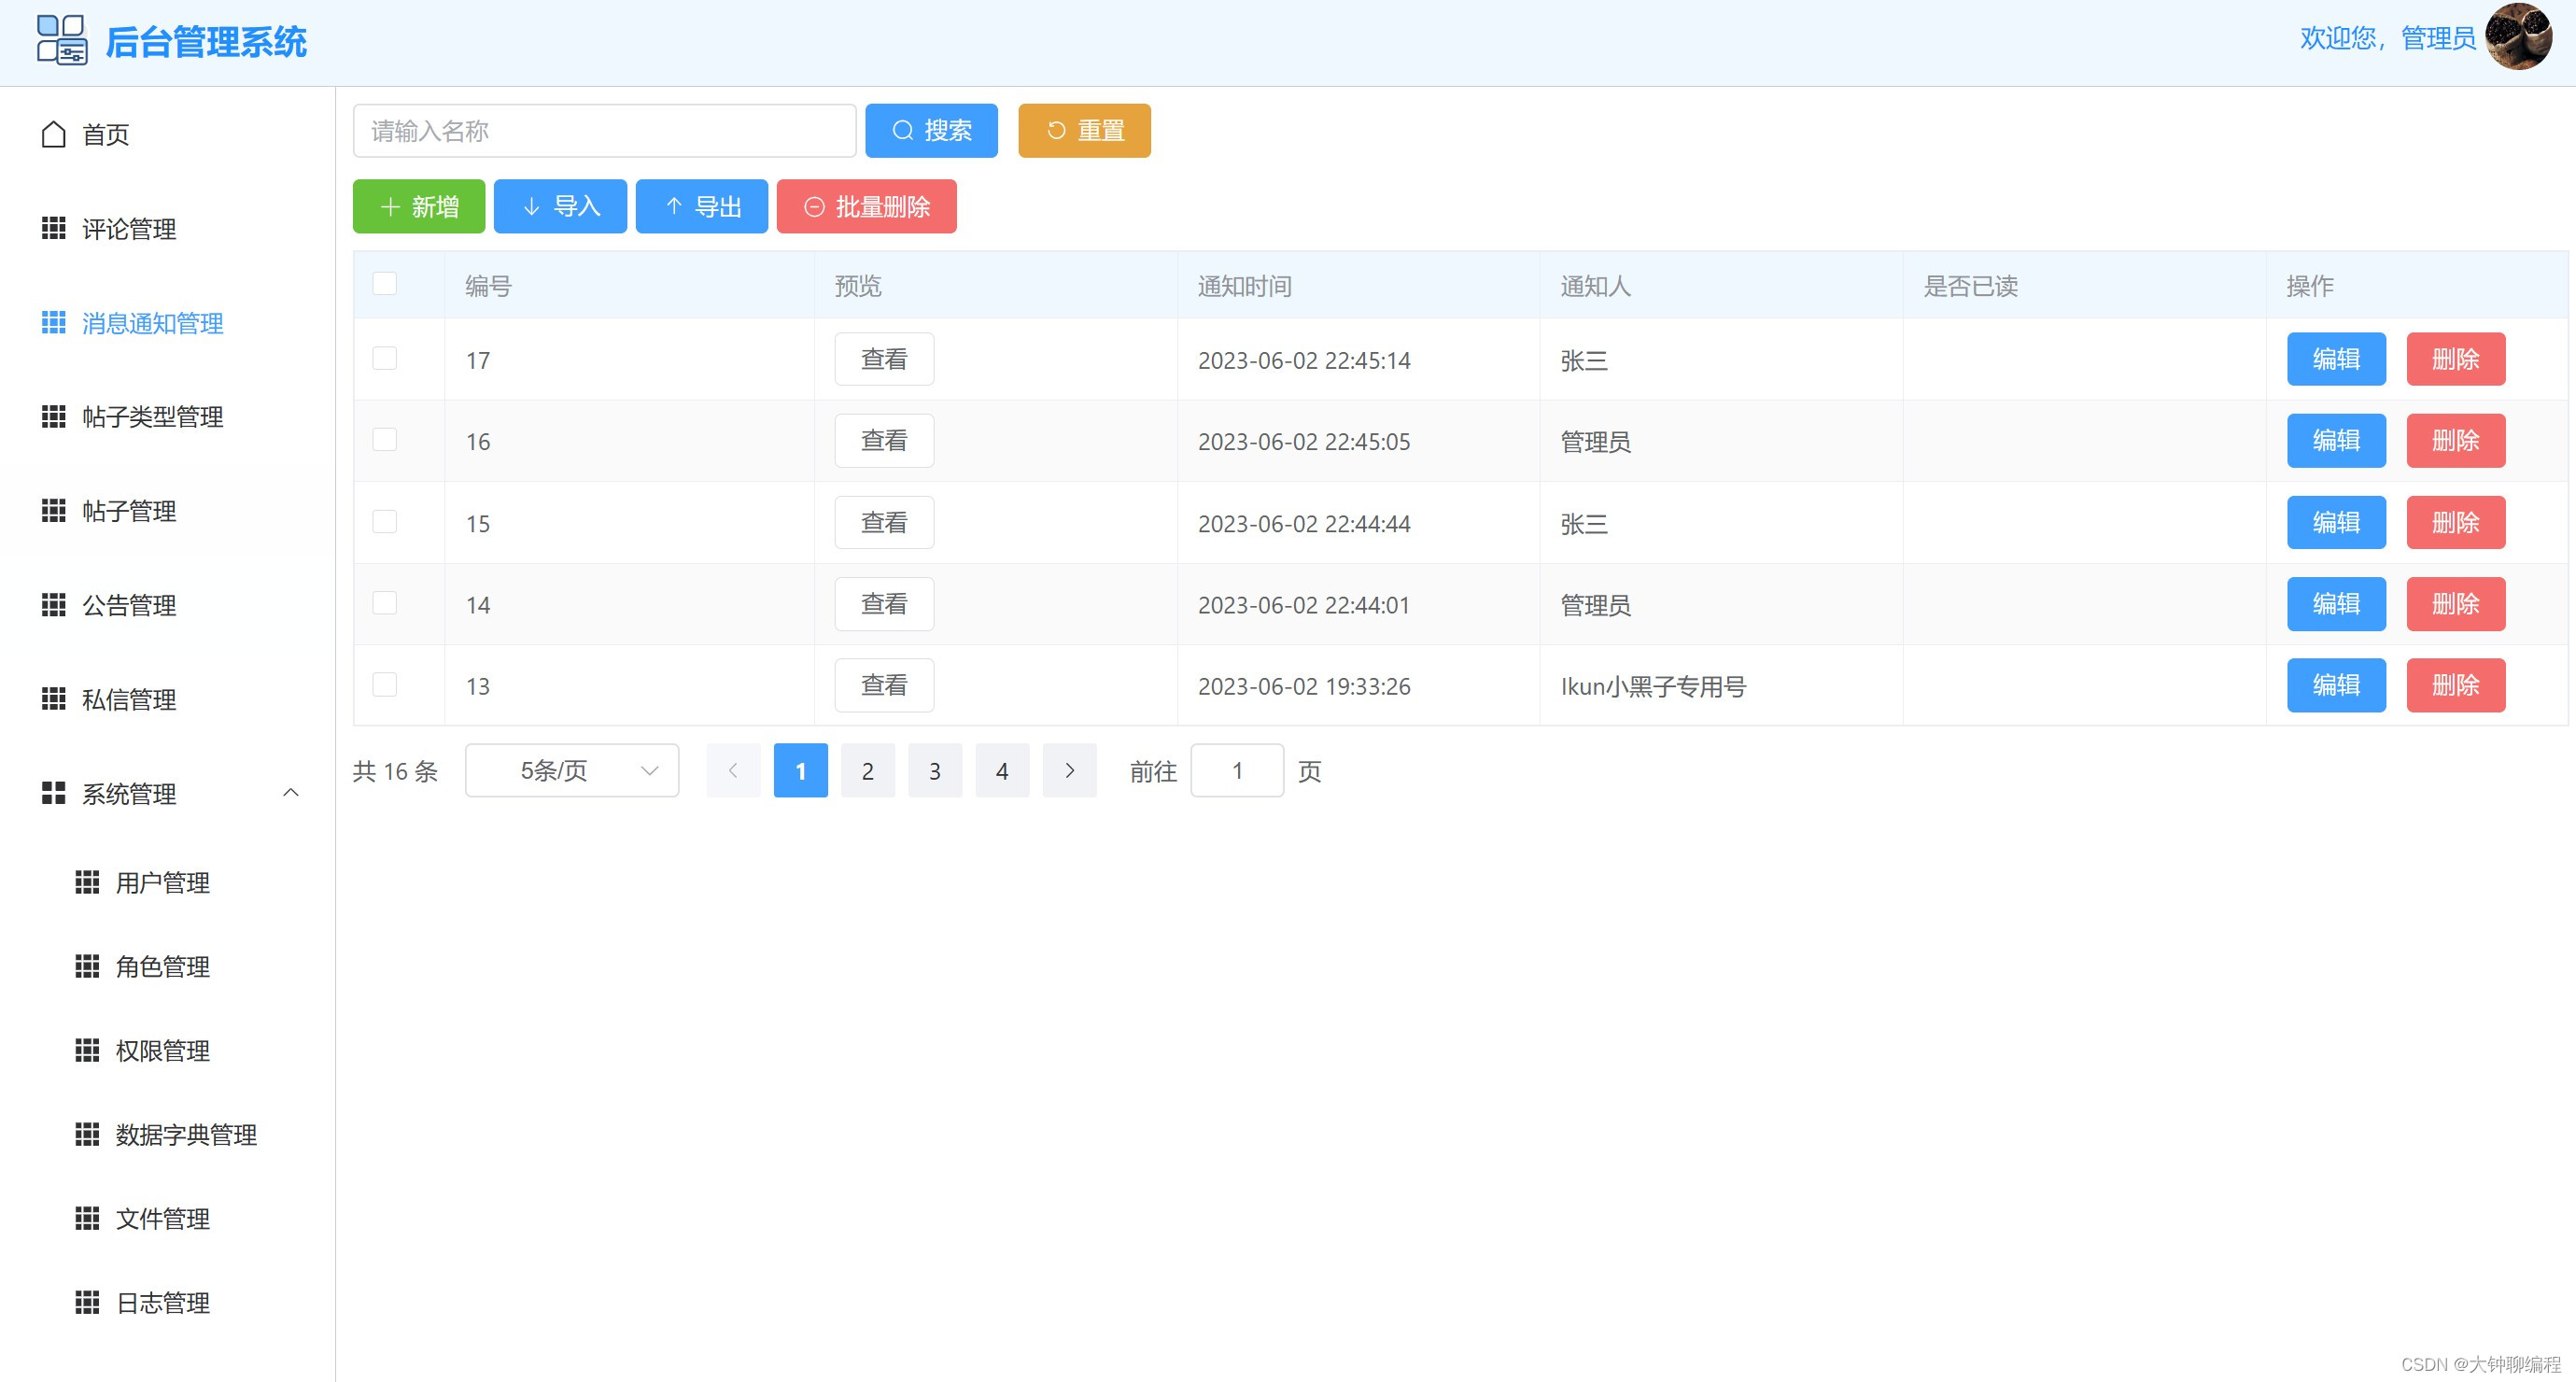The image size is (2576, 1382).
Task: Jump to page 4
Action: [x=1002, y=770]
